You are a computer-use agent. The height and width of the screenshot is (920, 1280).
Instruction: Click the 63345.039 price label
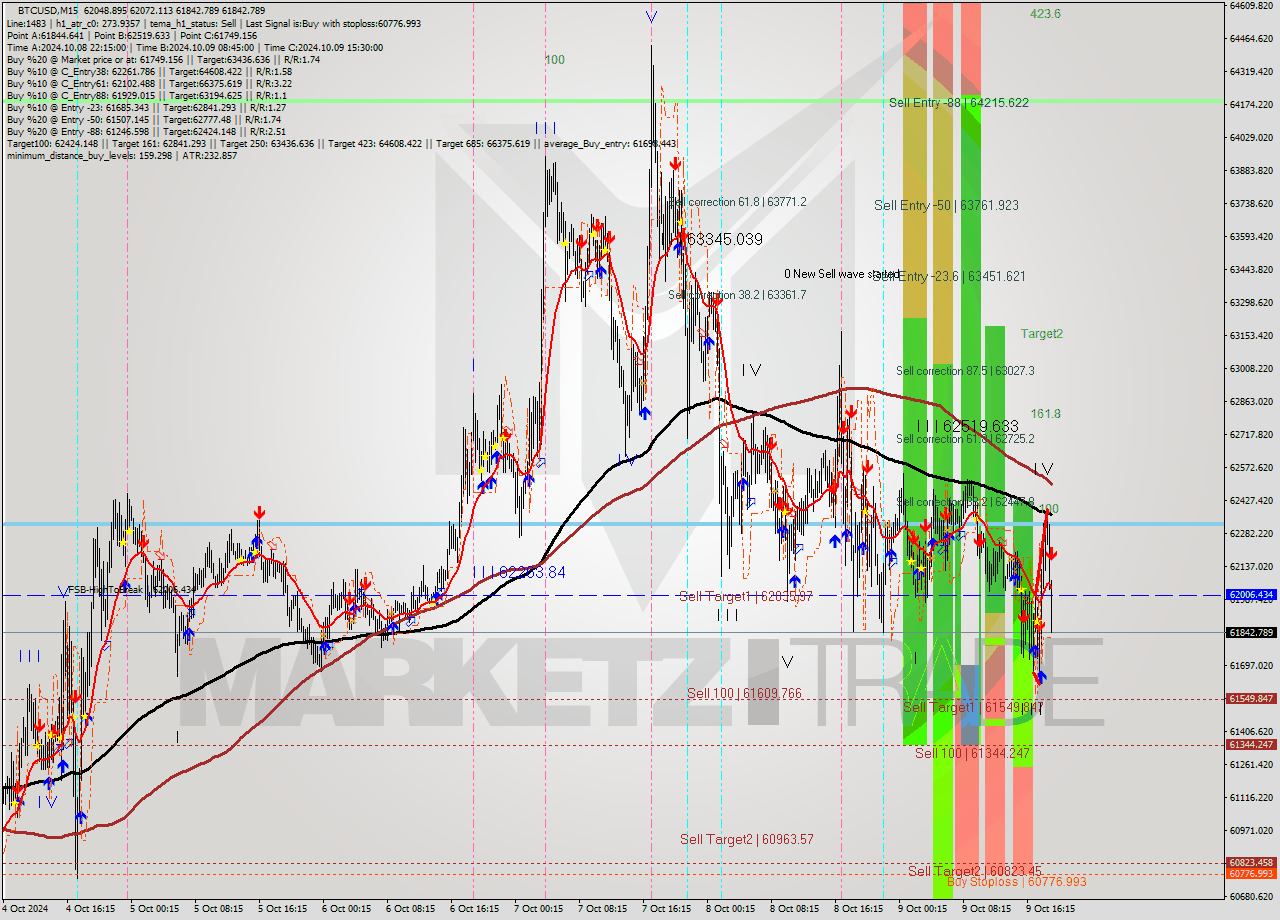[725, 240]
